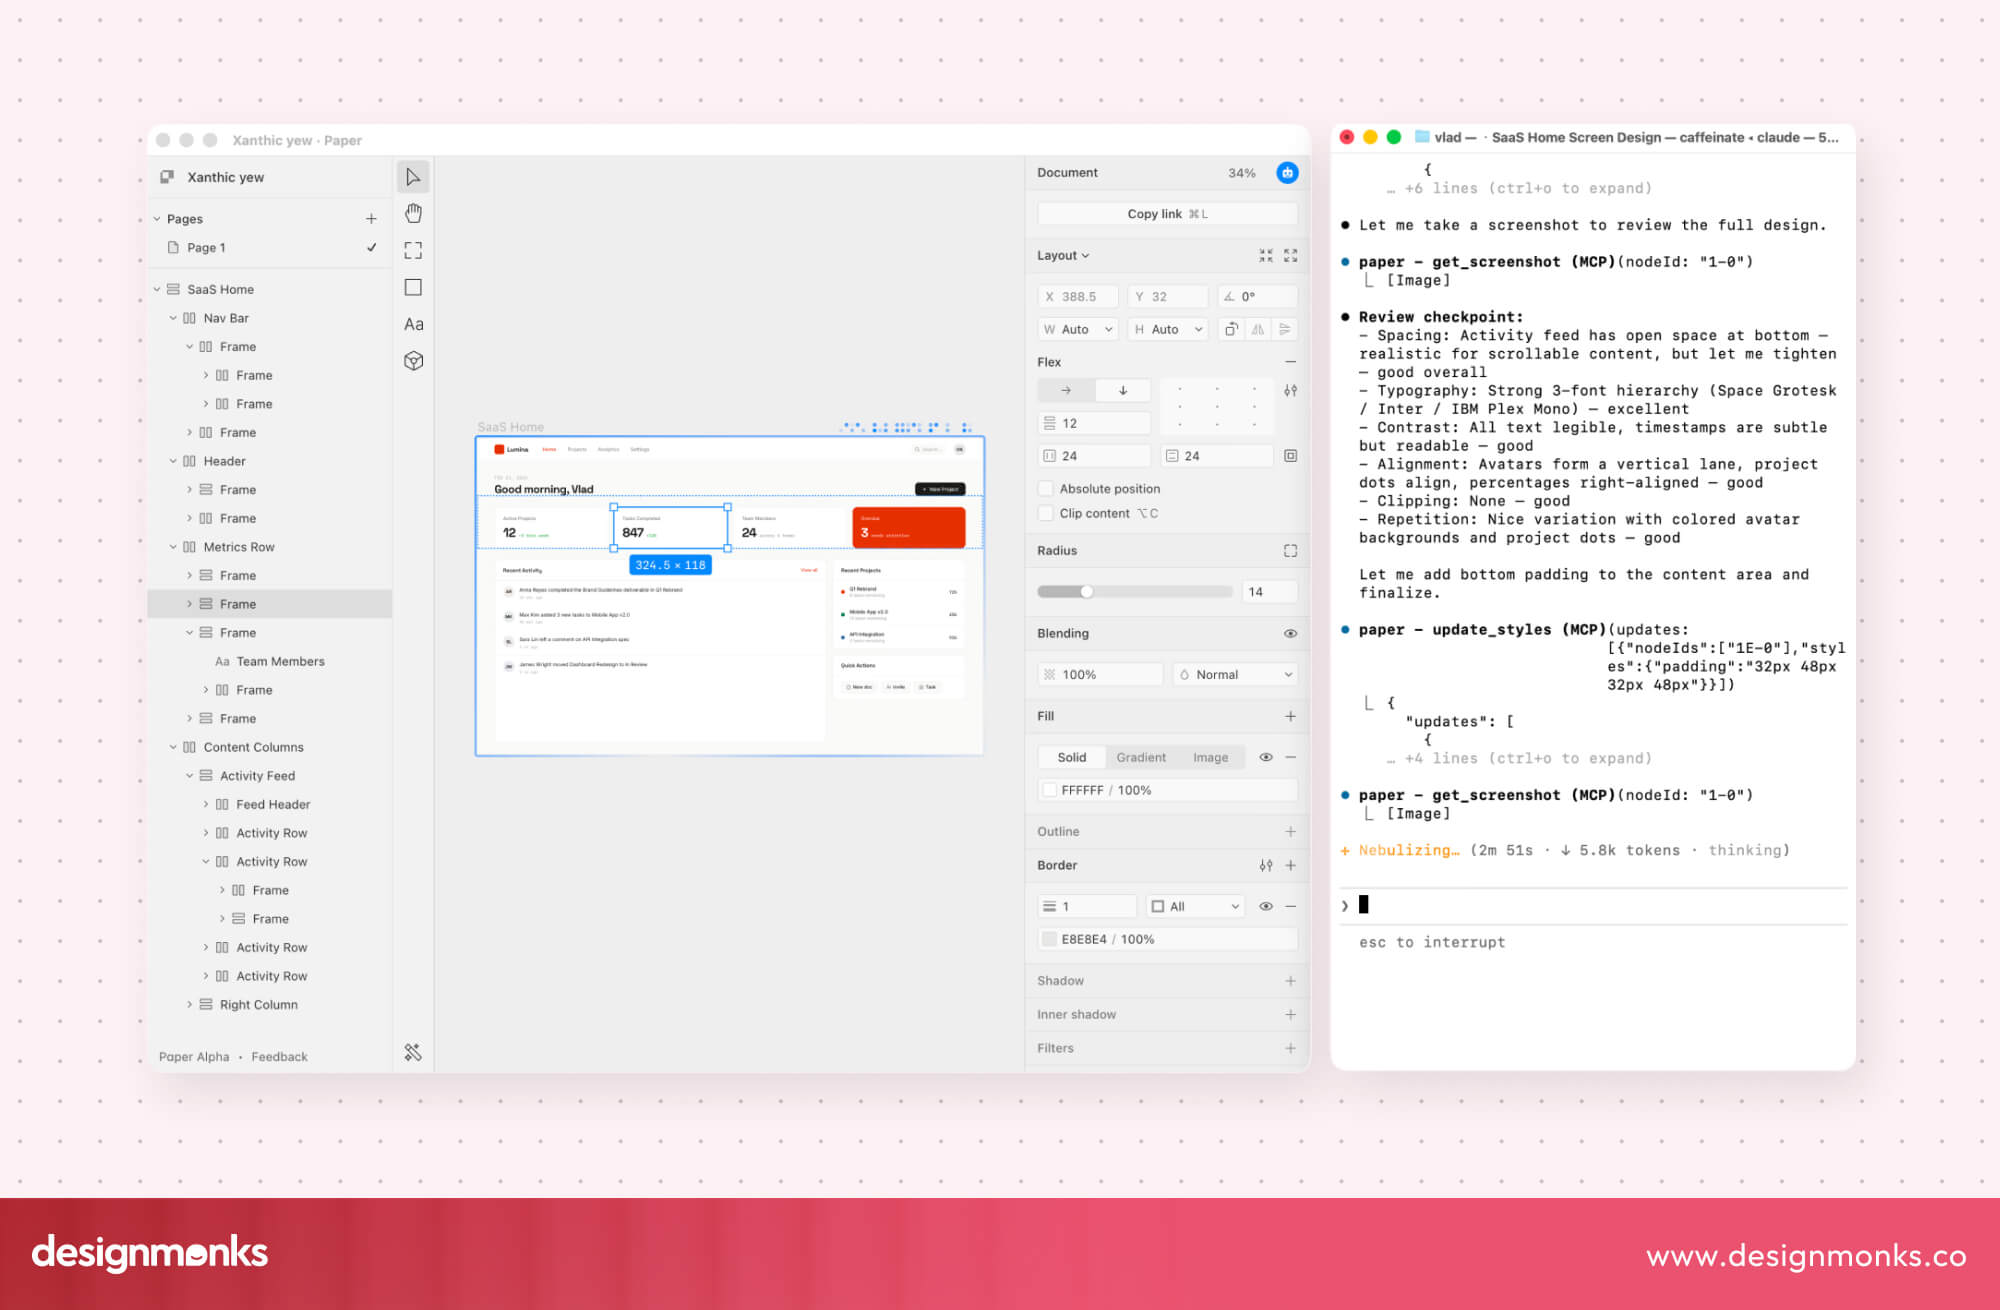Click the corner radius slider handle
Image resolution: width=2000 pixels, height=1310 pixels.
1087,592
